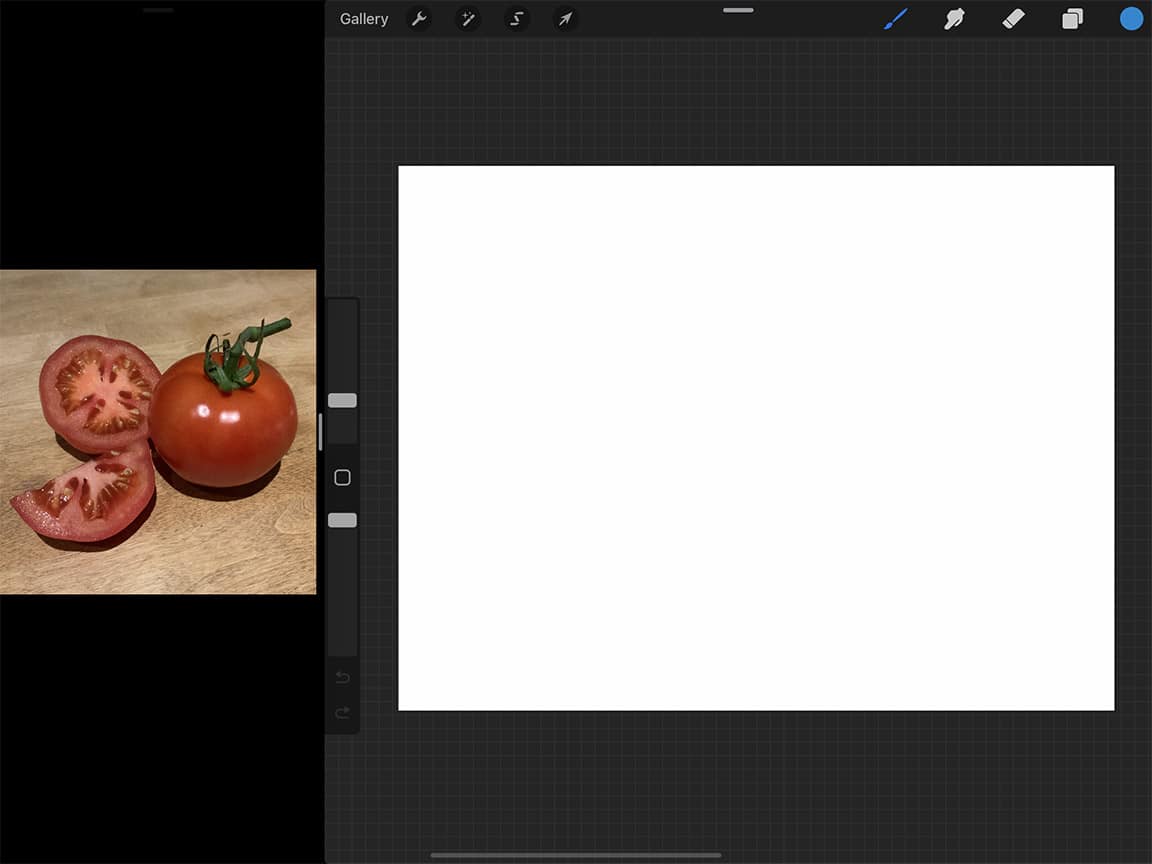Tap the blank white canvas
The width and height of the screenshot is (1152, 864).
click(x=756, y=437)
